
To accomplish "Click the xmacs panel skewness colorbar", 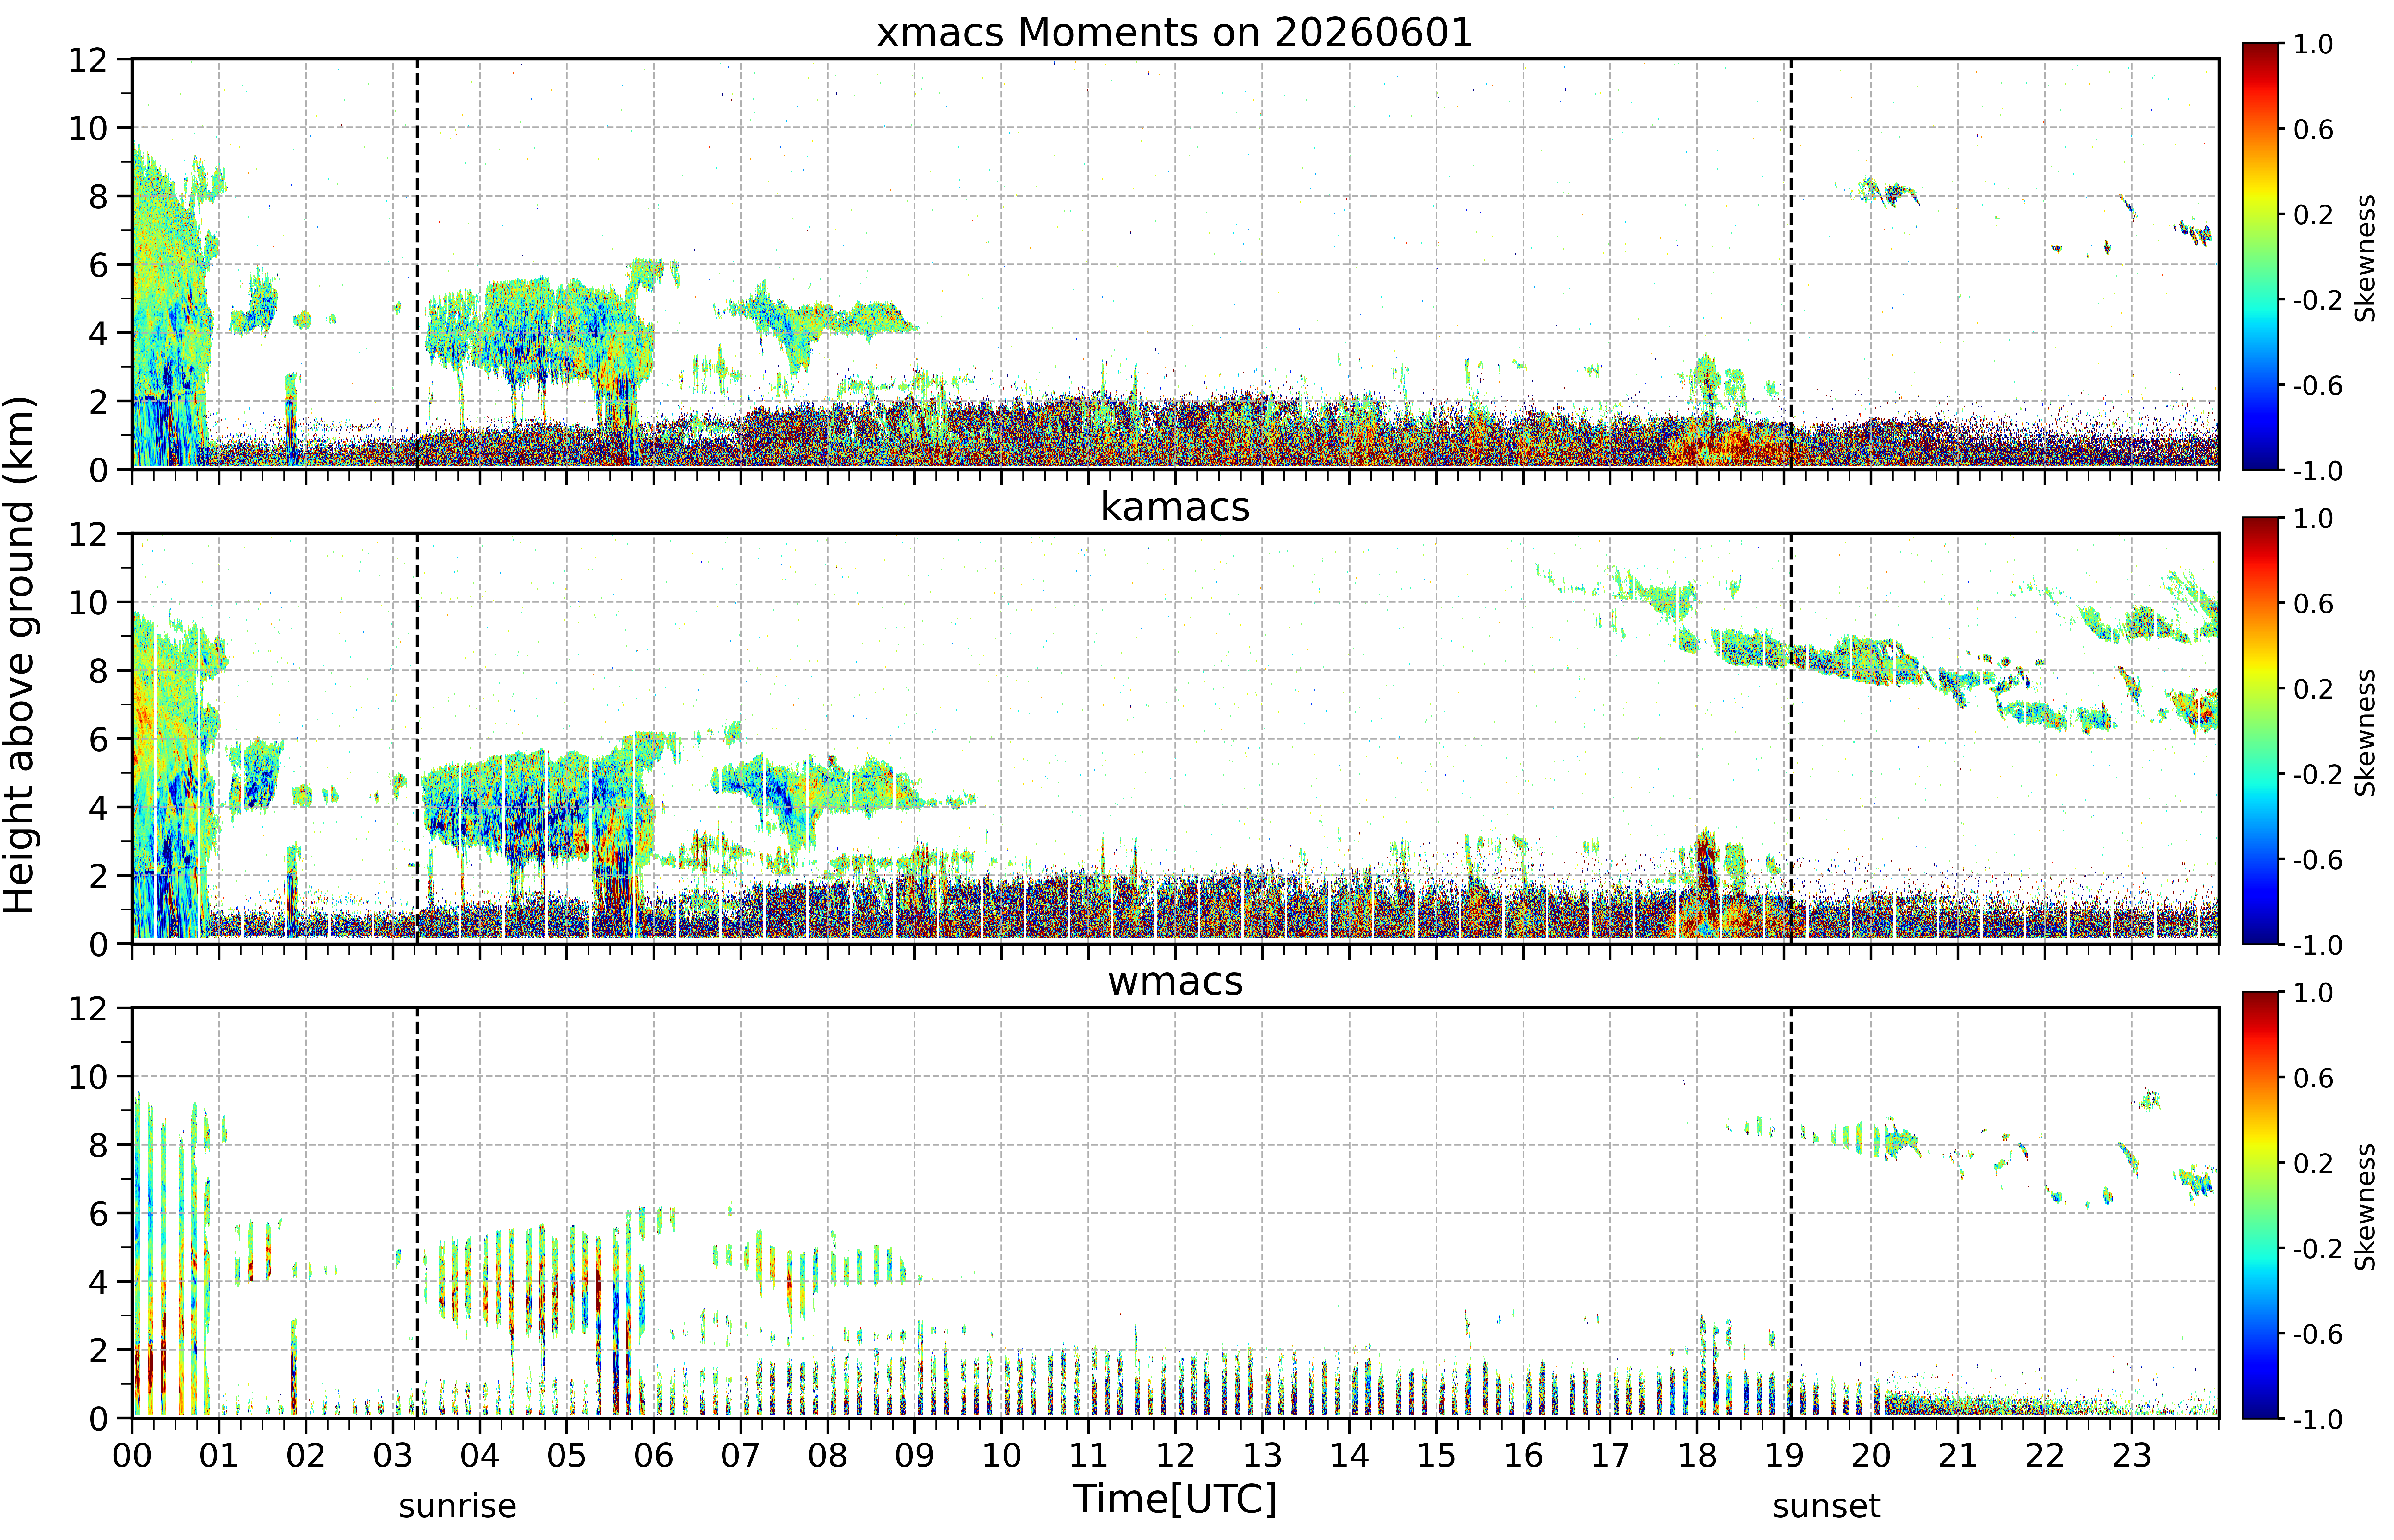I will click(2260, 256).
